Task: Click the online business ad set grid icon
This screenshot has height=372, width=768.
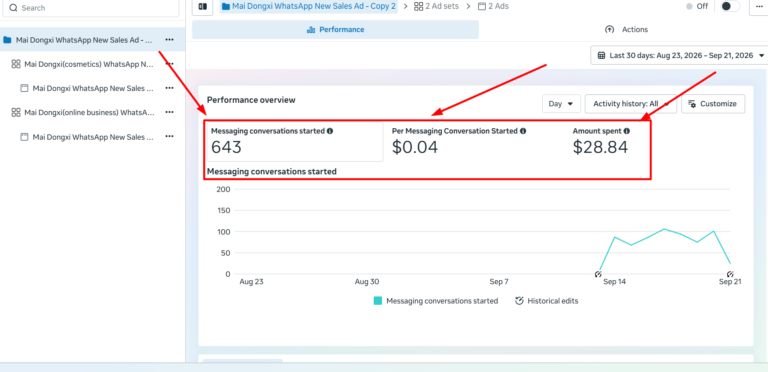Action: pos(16,113)
